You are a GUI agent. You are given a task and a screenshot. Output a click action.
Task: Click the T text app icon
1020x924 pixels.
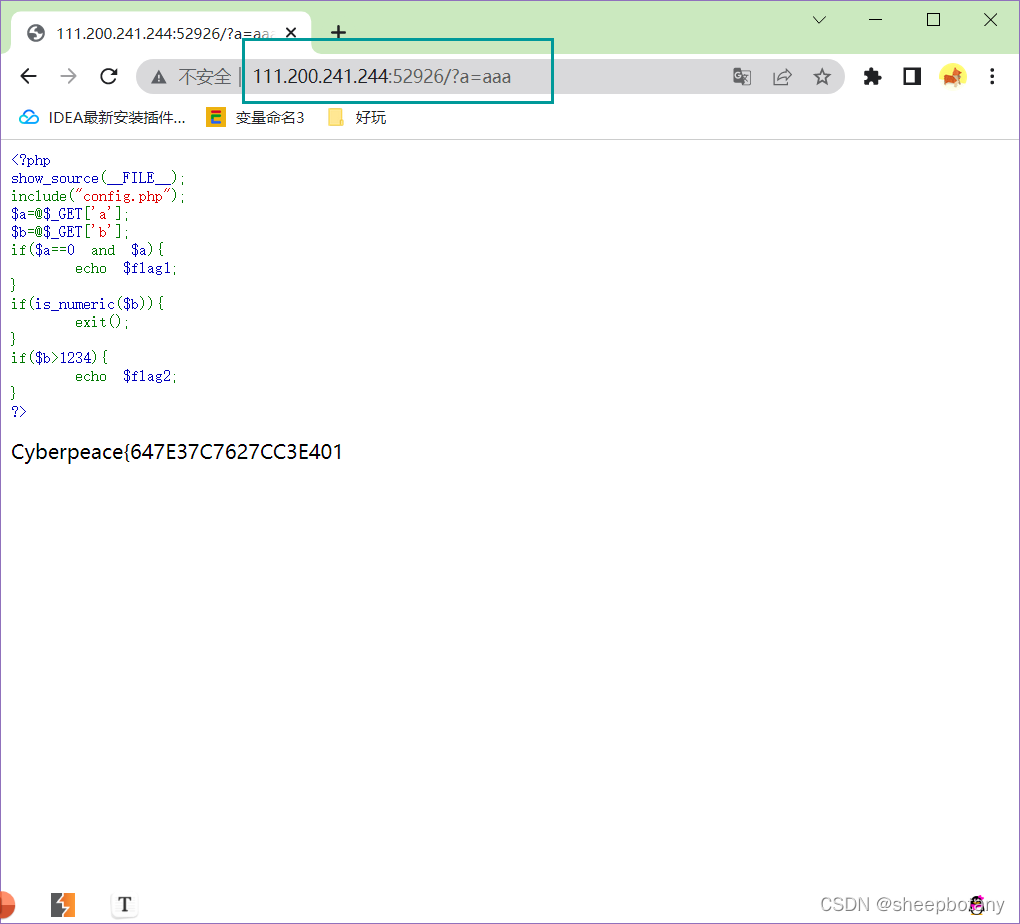pos(124,904)
